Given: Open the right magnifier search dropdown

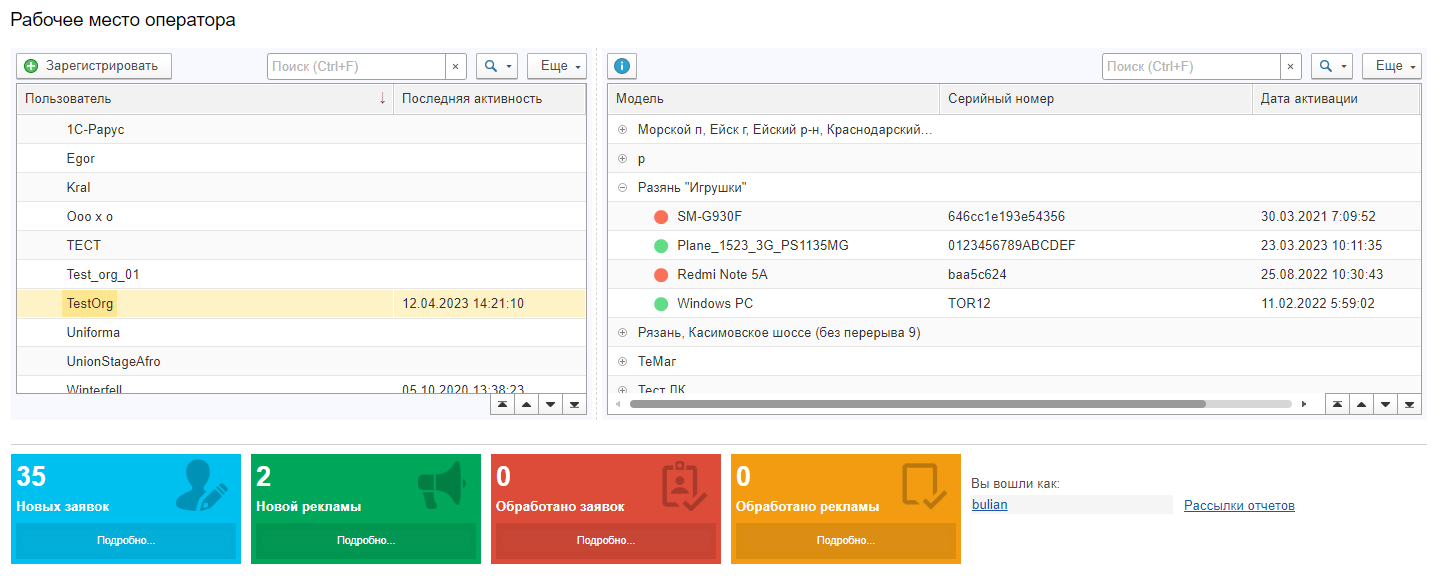Looking at the screenshot, I should [x=1332, y=66].
